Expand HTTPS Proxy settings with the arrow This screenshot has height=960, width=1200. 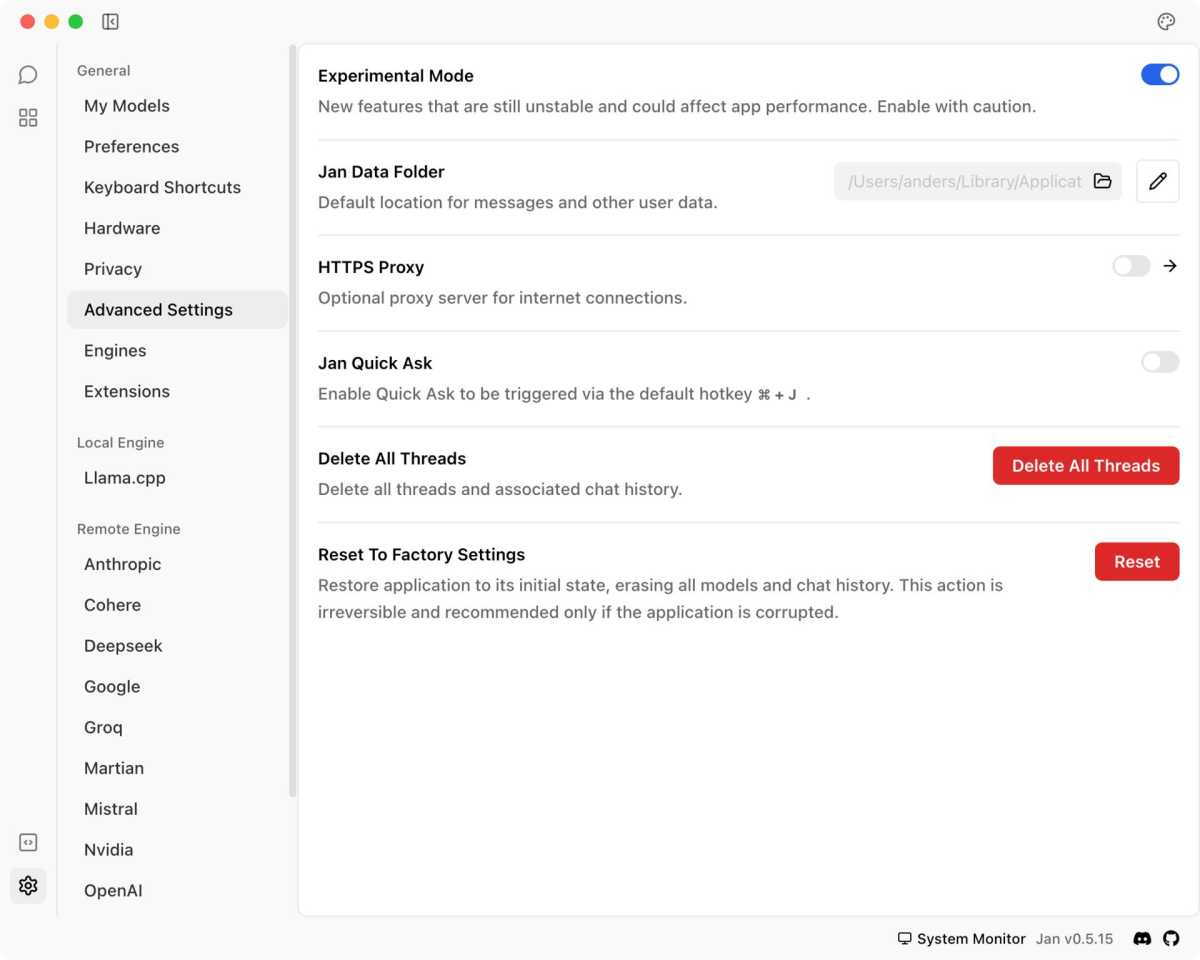tap(1170, 266)
